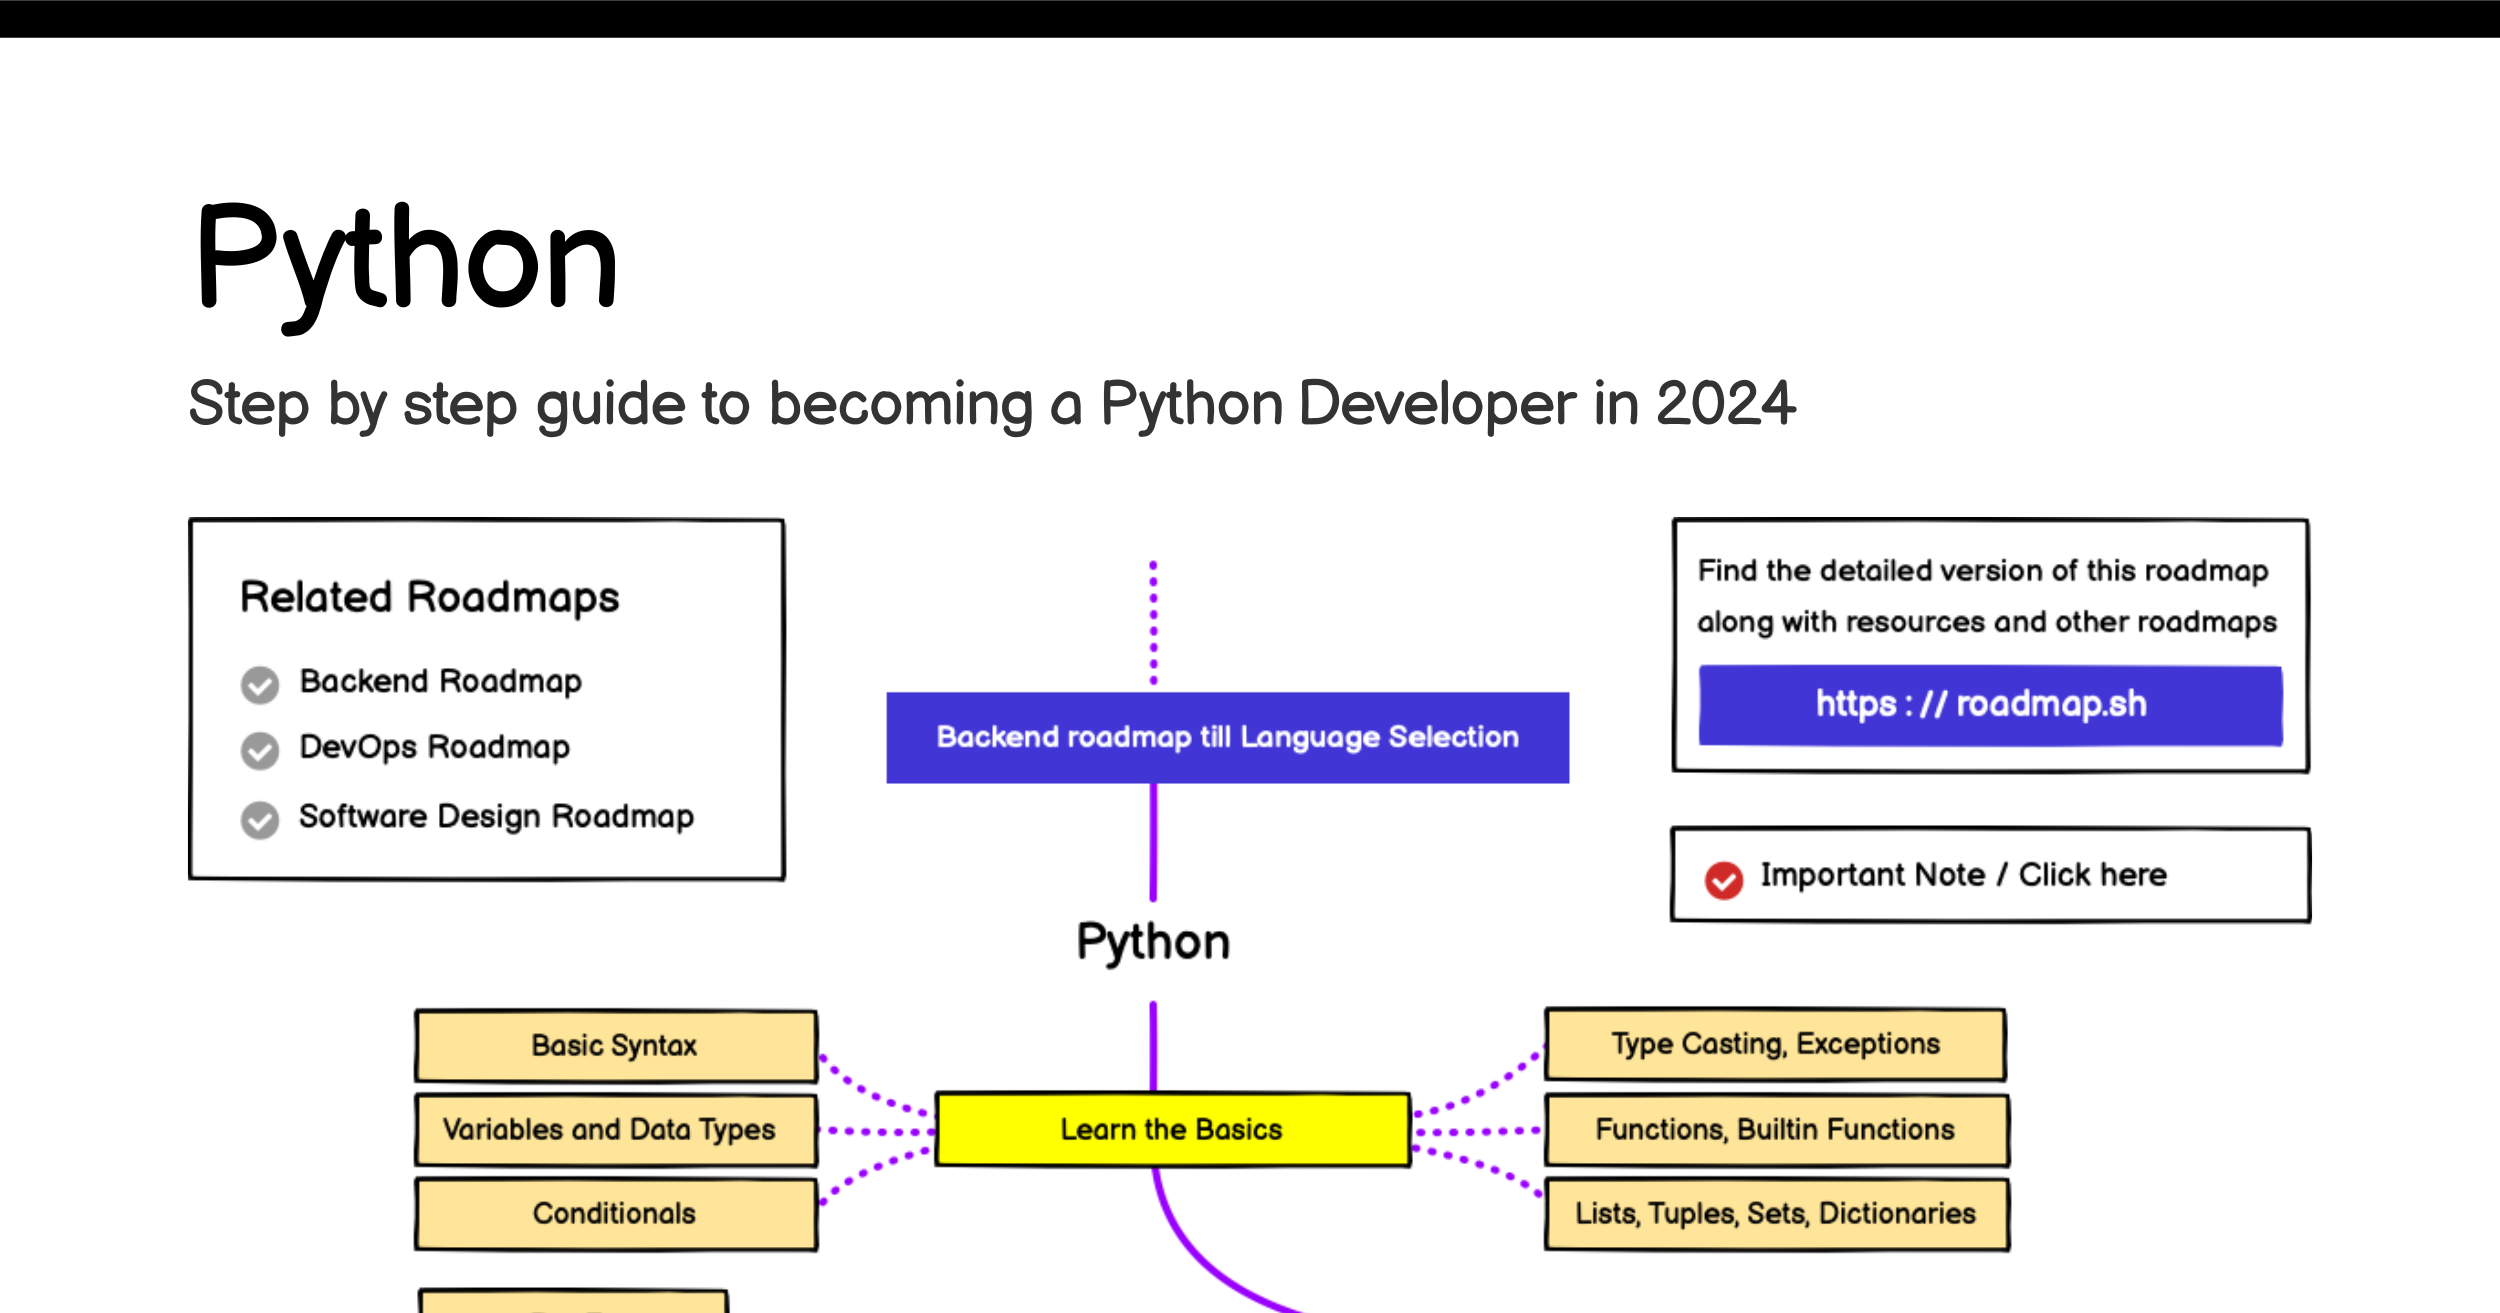Open the DevOps Roadmap link
This screenshot has width=2500, height=1313.
point(434,748)
